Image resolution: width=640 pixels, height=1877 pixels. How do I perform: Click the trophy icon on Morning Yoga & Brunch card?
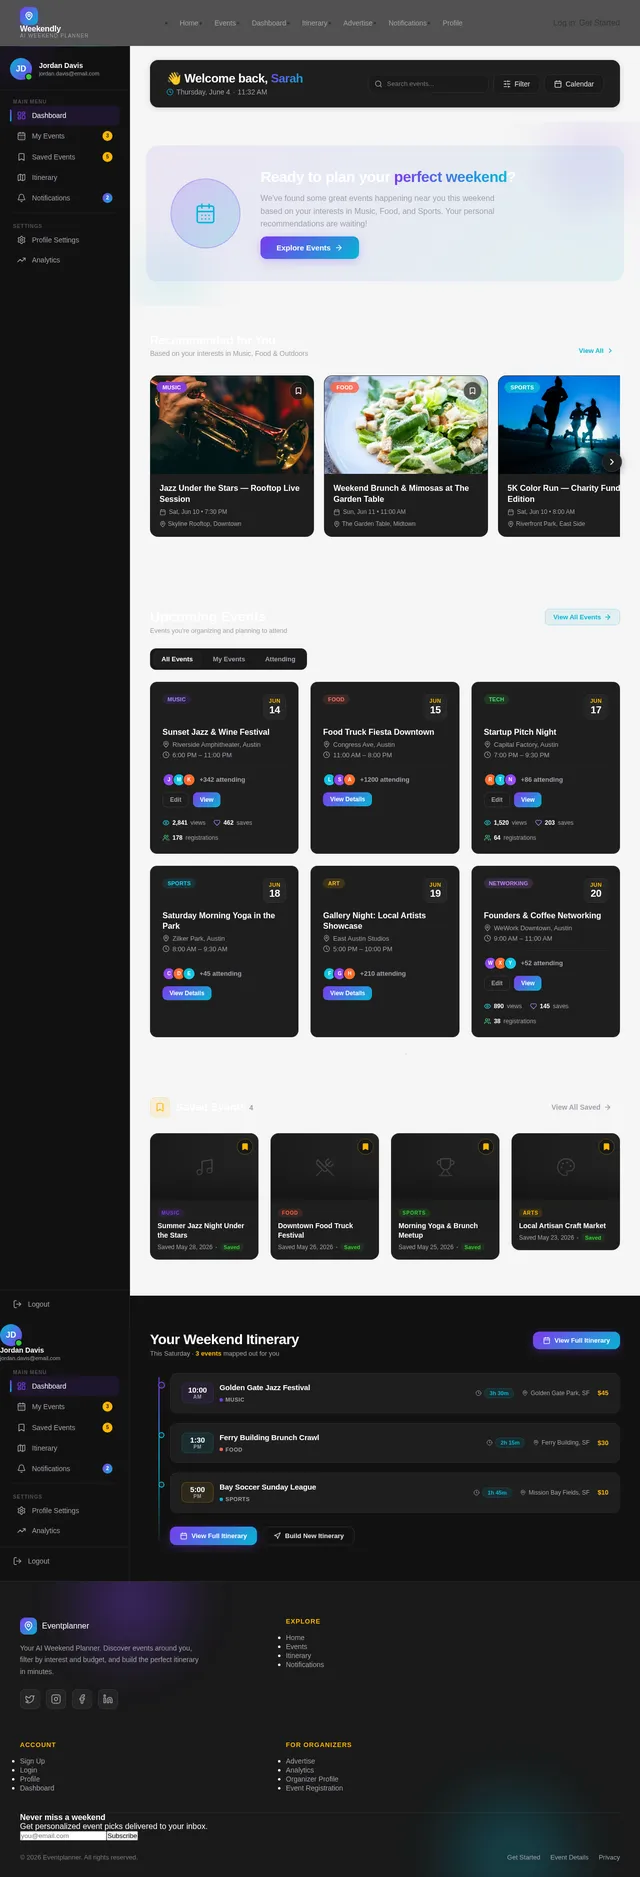[x=445, y=1166]
